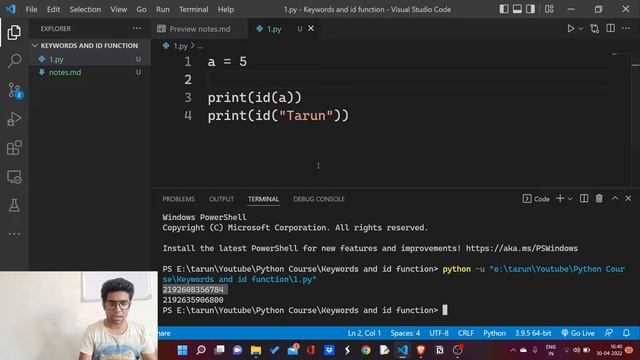Open the Extensions view
The image size is (640, 360).
coord(14,148)
